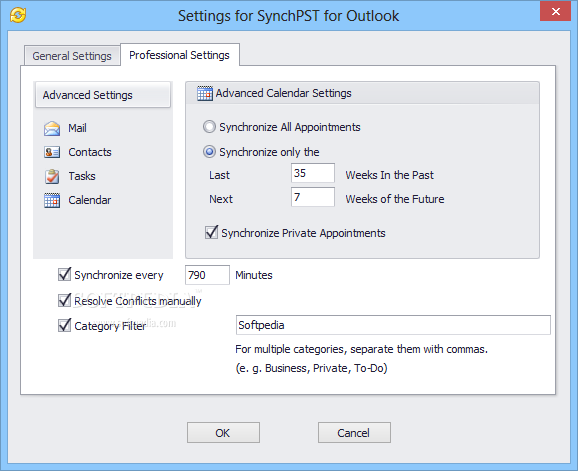The image size is (578, 471).
Task: Toggle Synchronize Private Appointments checkbox
Action: pyautogui.click(x=212, y=233)
